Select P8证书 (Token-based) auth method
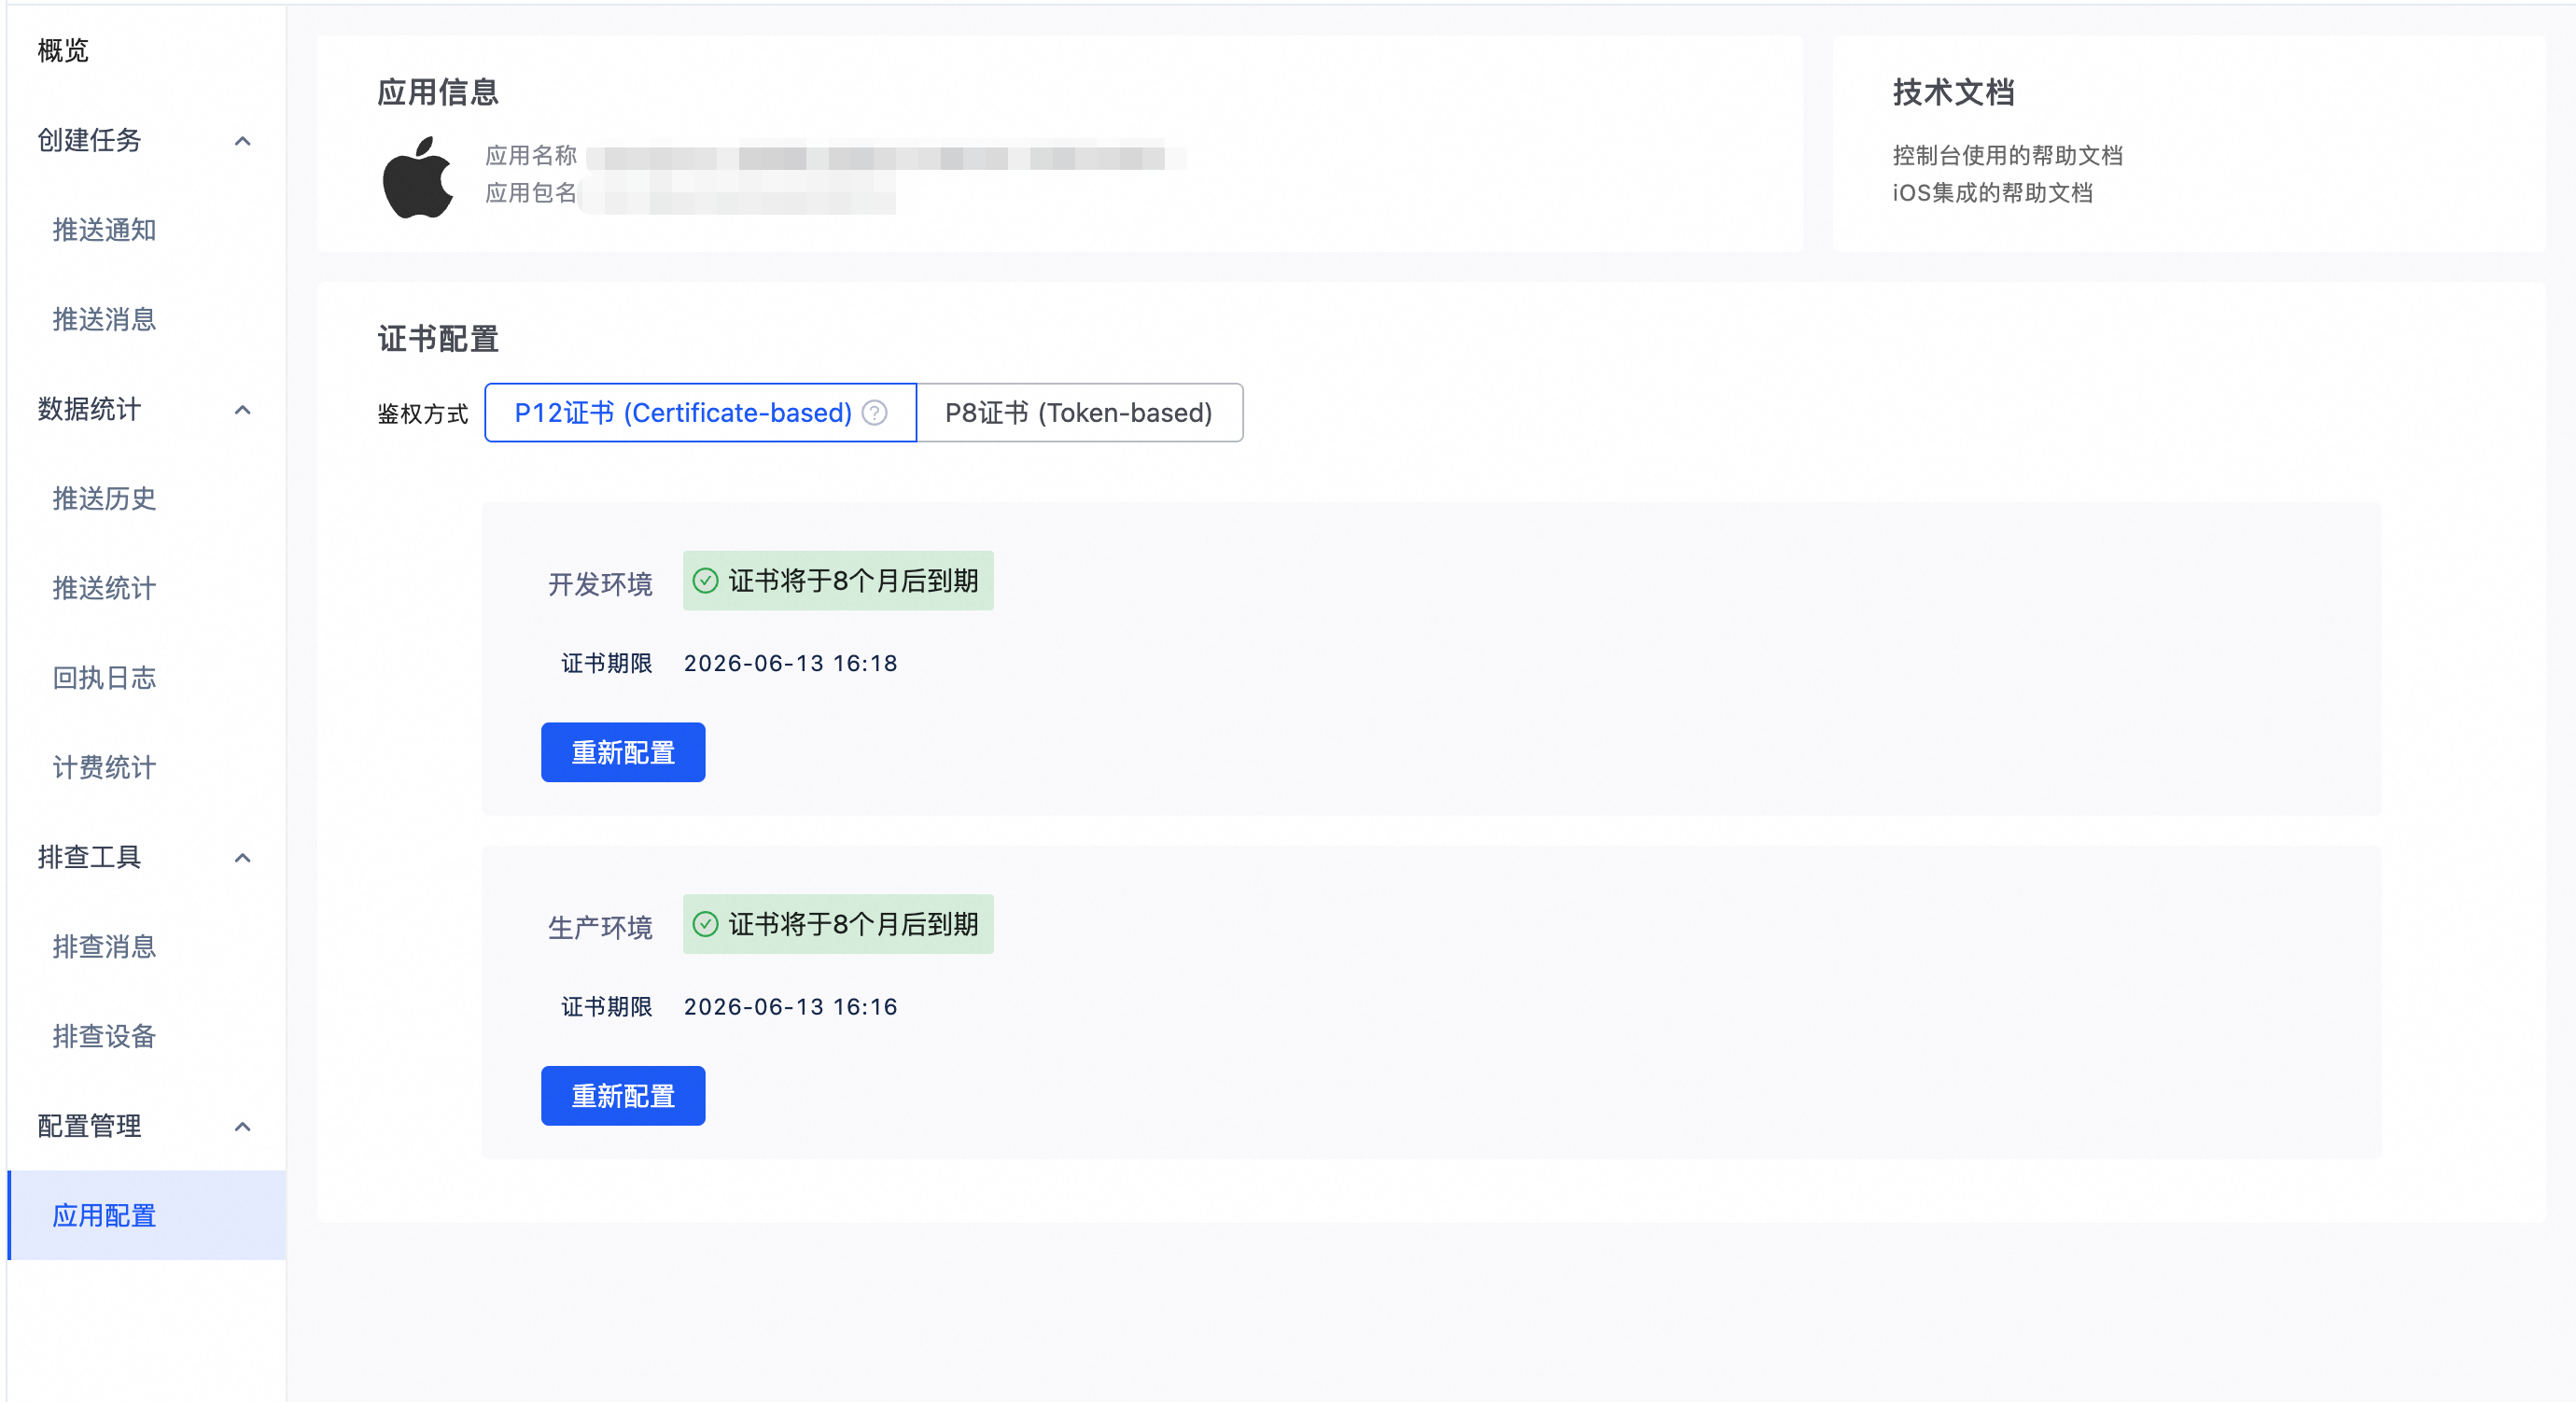The height and width of the screenshot is (1402, 2576). click(x=1078, y=413)
